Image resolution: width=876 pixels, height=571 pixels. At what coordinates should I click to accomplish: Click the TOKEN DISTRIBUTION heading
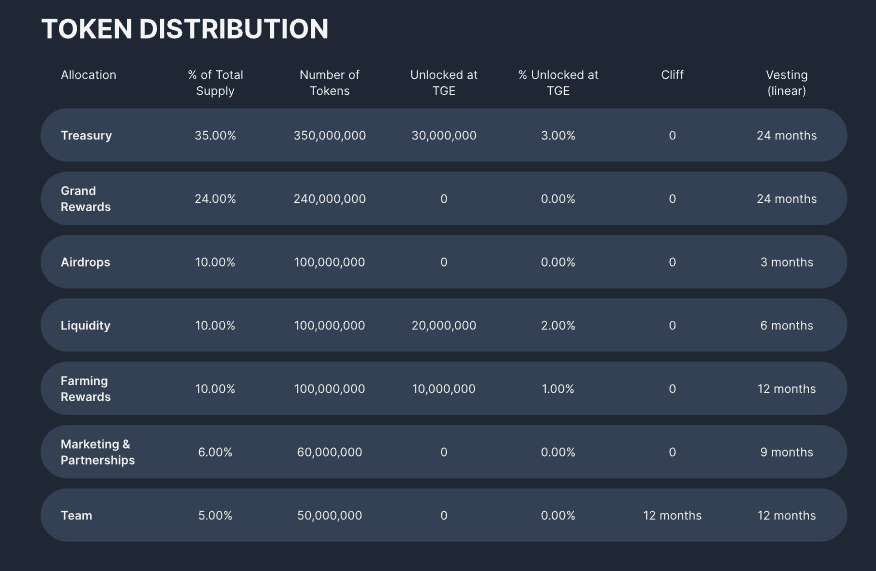[x=184, y=29]
